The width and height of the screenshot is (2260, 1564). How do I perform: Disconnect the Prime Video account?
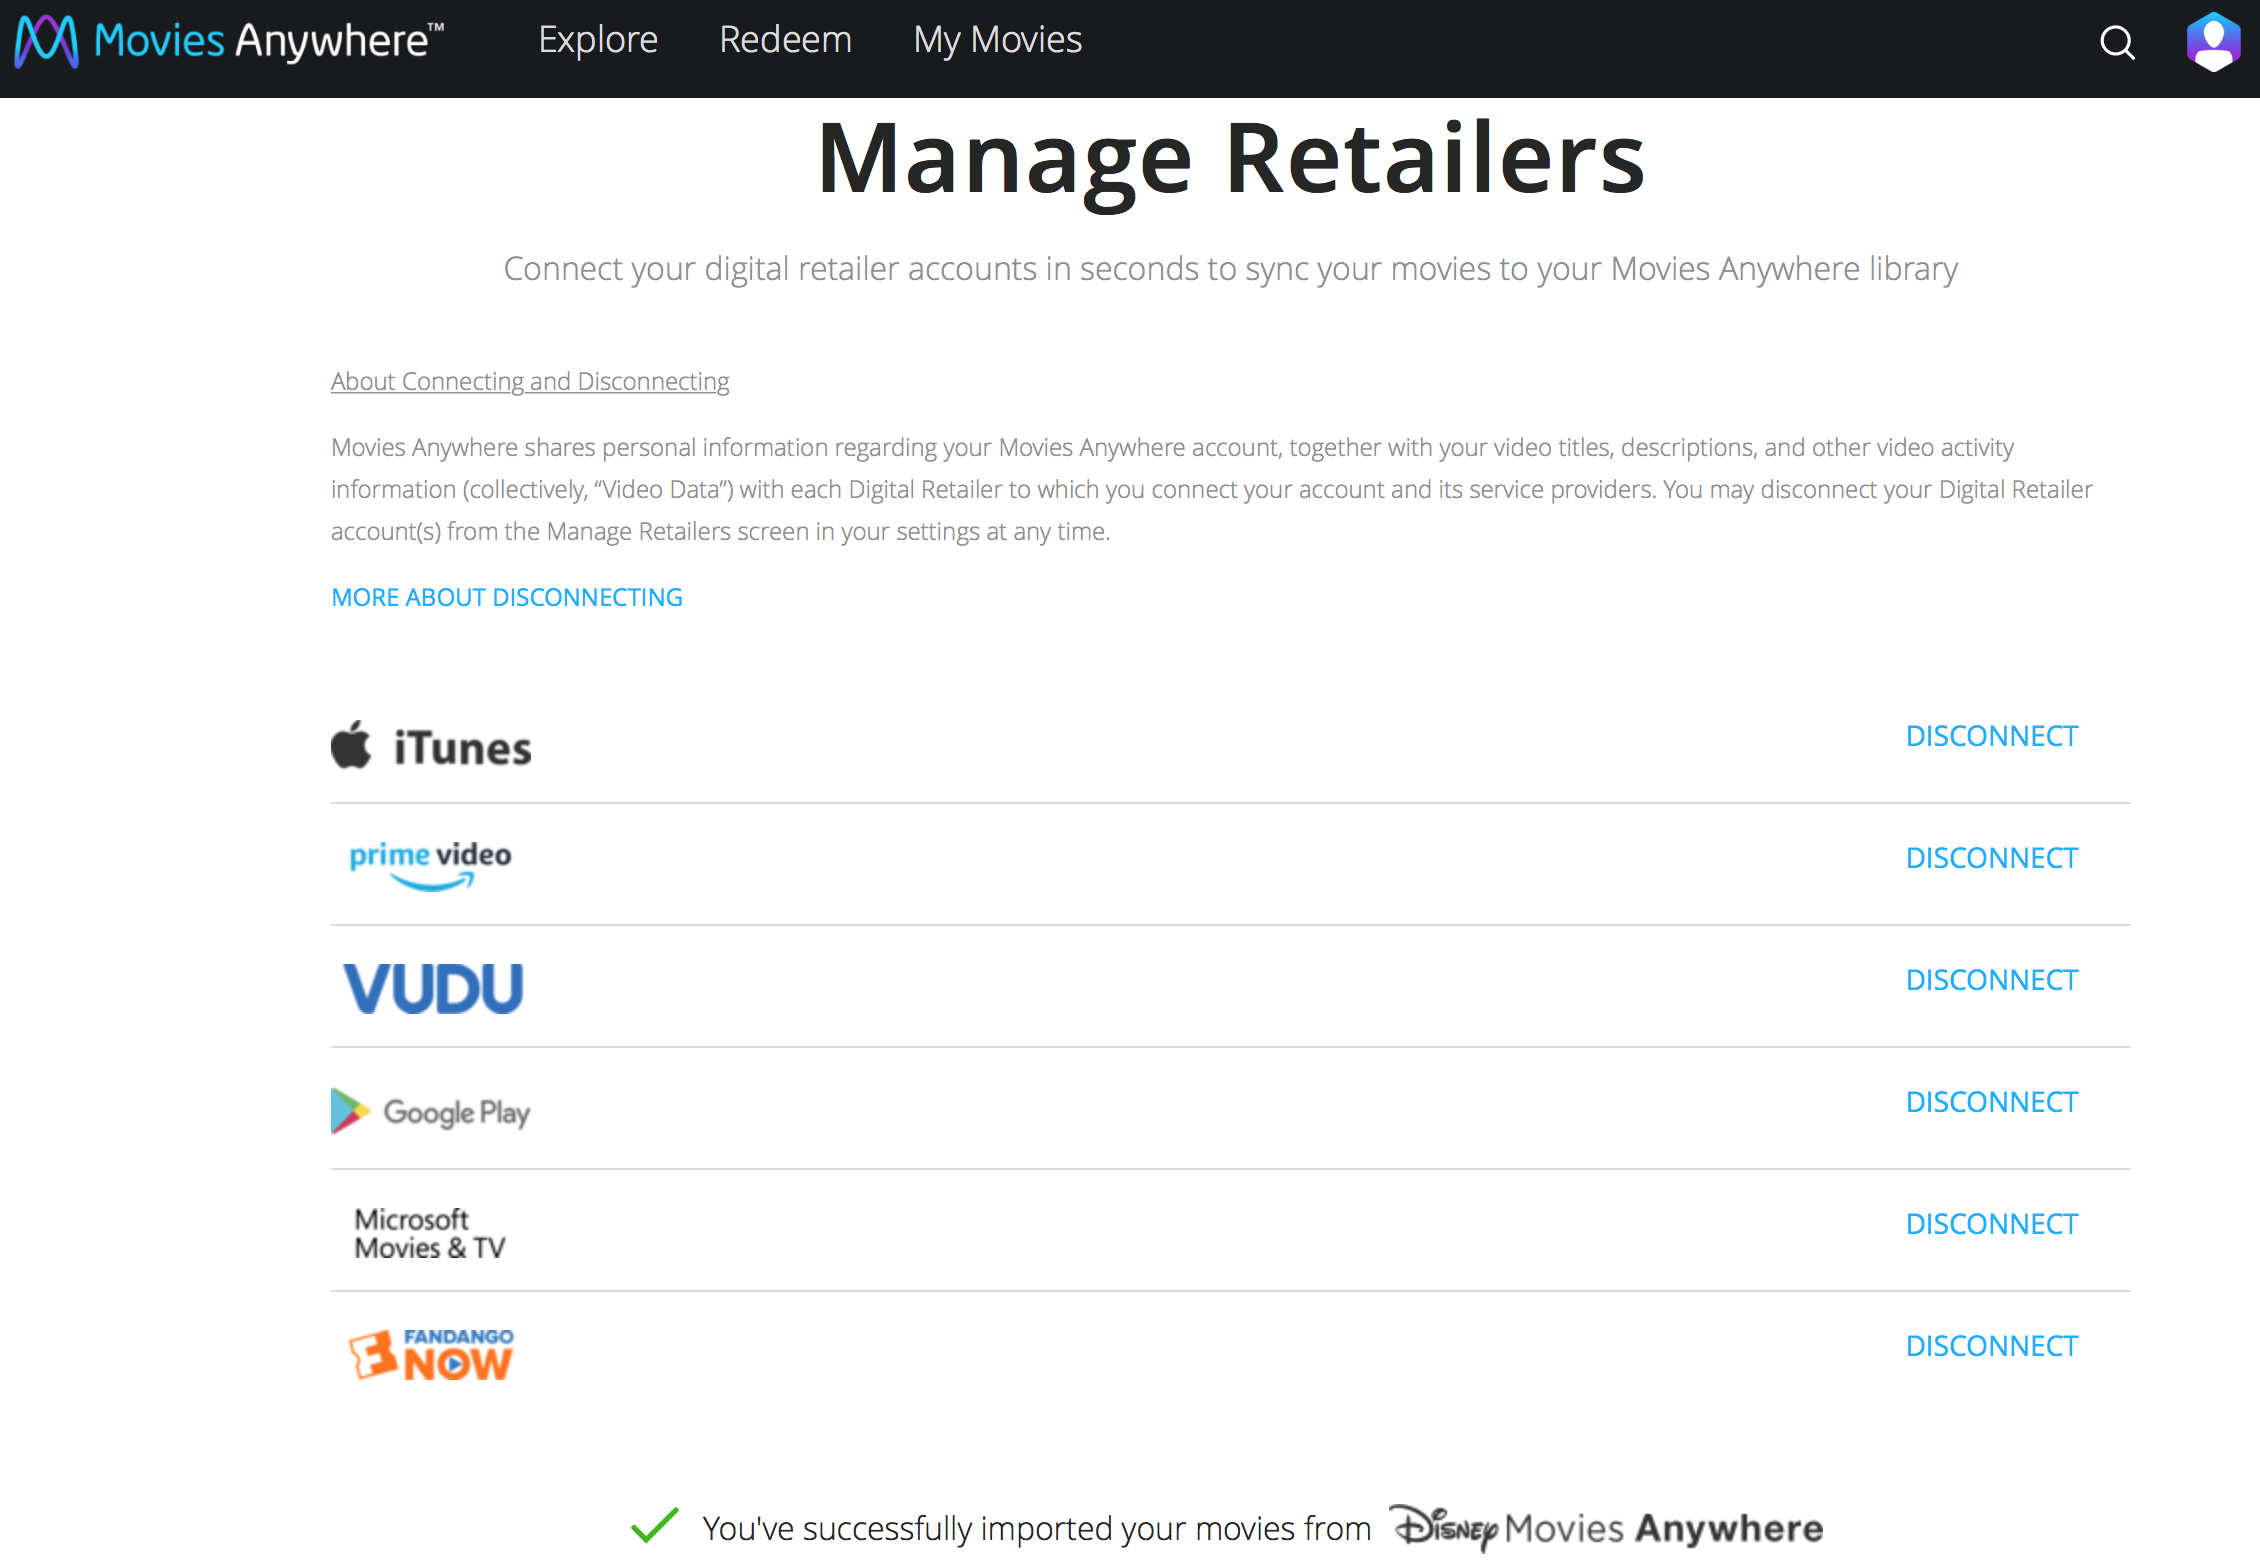(x=1991, y=858)
